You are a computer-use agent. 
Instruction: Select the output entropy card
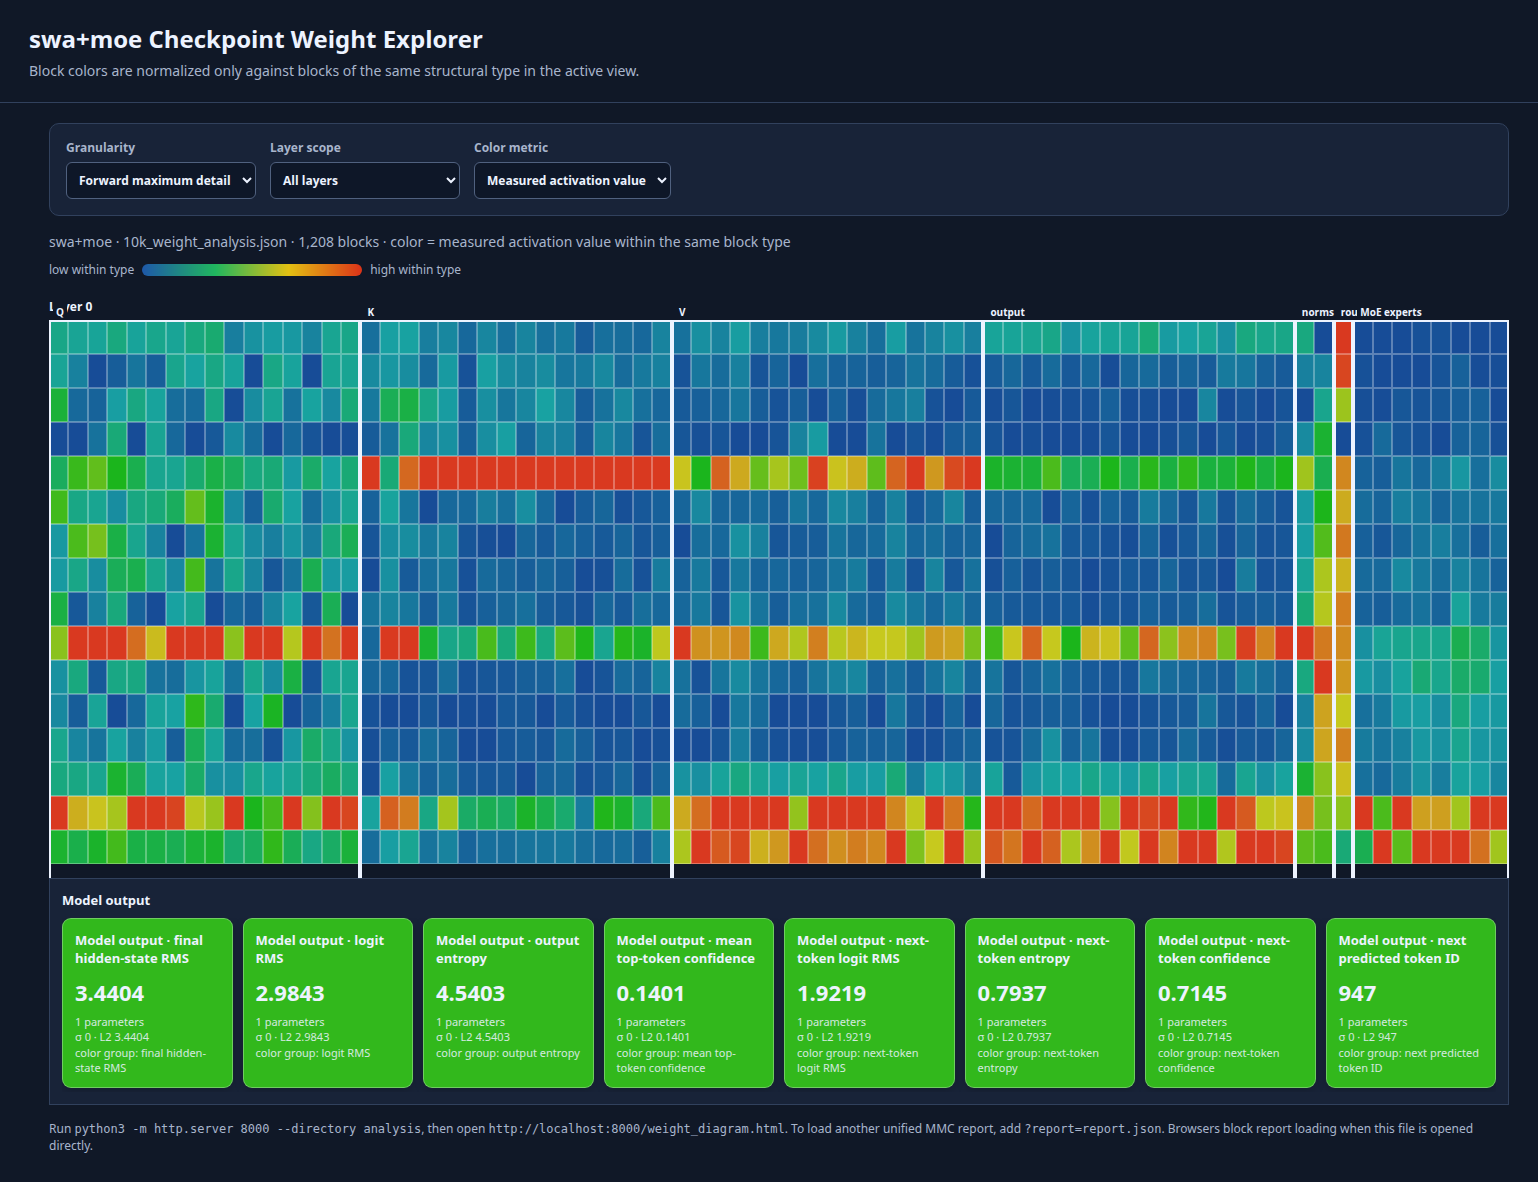(508, 1003)
